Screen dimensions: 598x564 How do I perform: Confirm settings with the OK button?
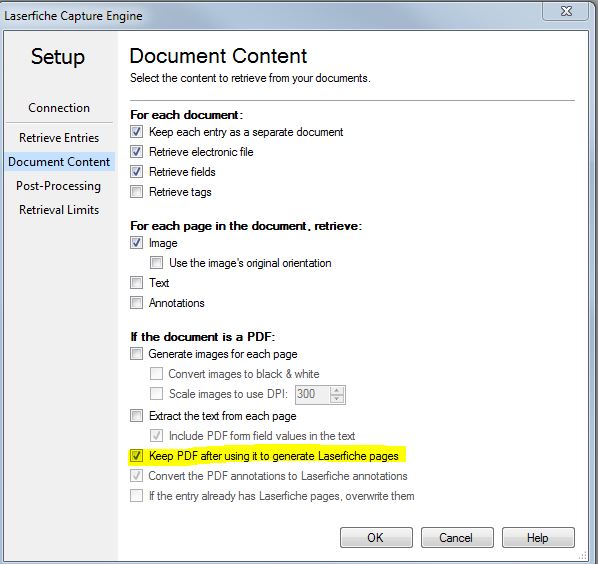[x=376, y=538]
